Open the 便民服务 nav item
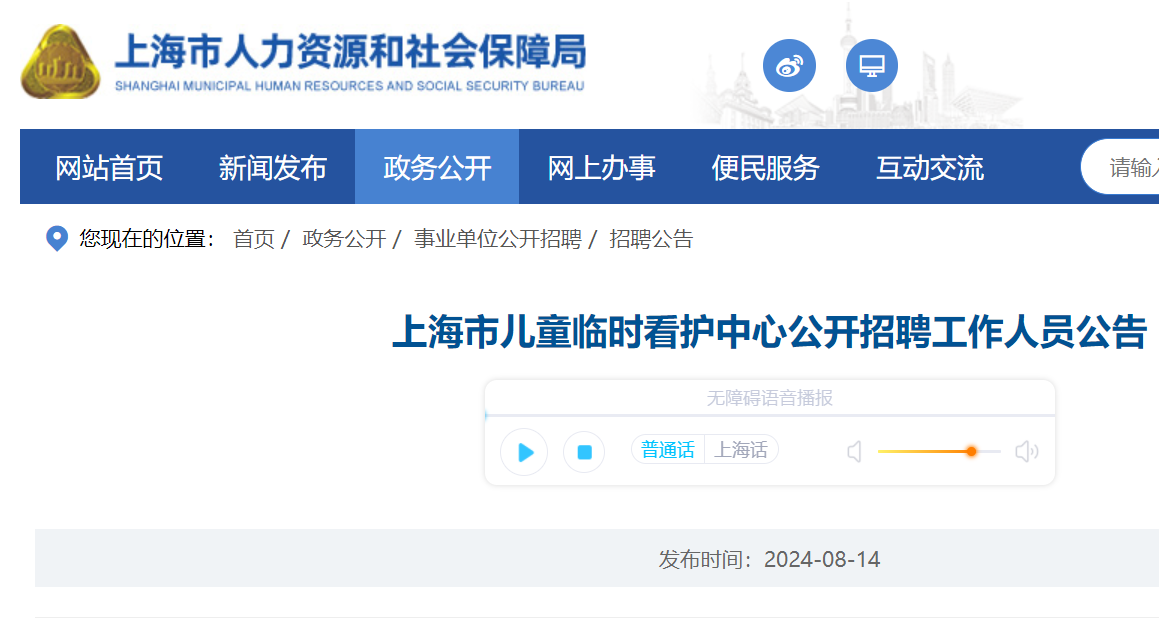This screenshot has height=639, width=1159. (x=765, y=168)
